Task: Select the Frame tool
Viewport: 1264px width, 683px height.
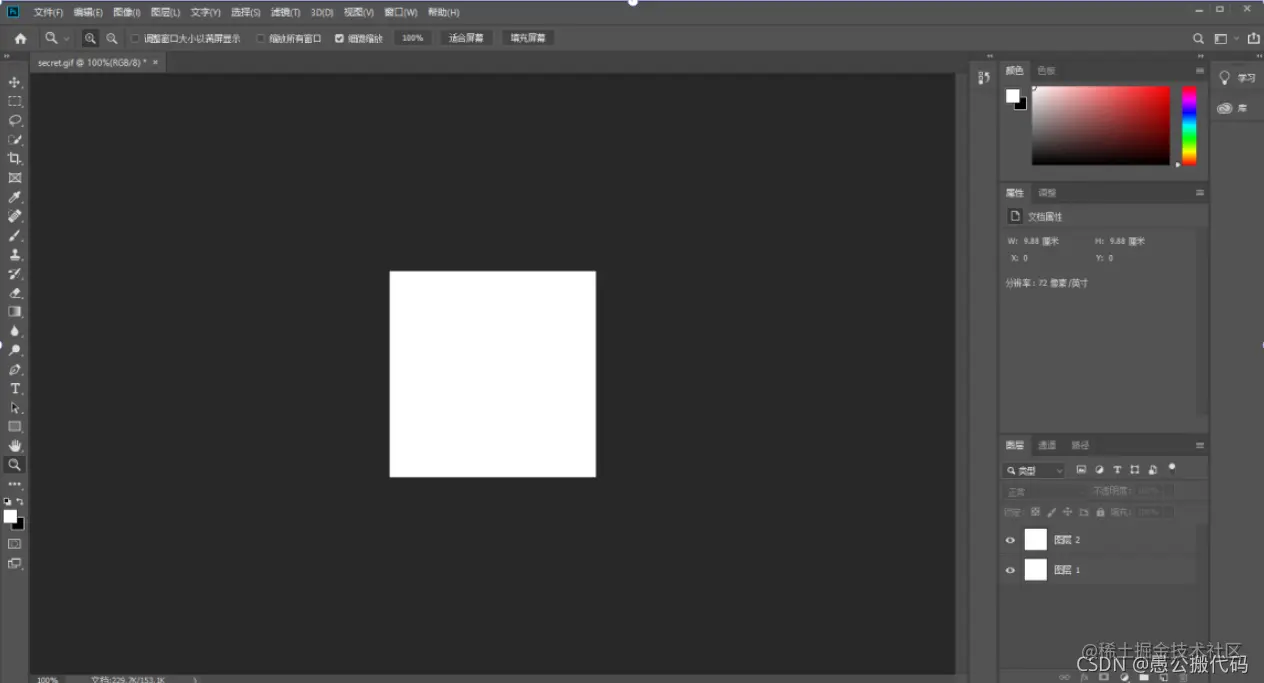Action: [14, 178]
